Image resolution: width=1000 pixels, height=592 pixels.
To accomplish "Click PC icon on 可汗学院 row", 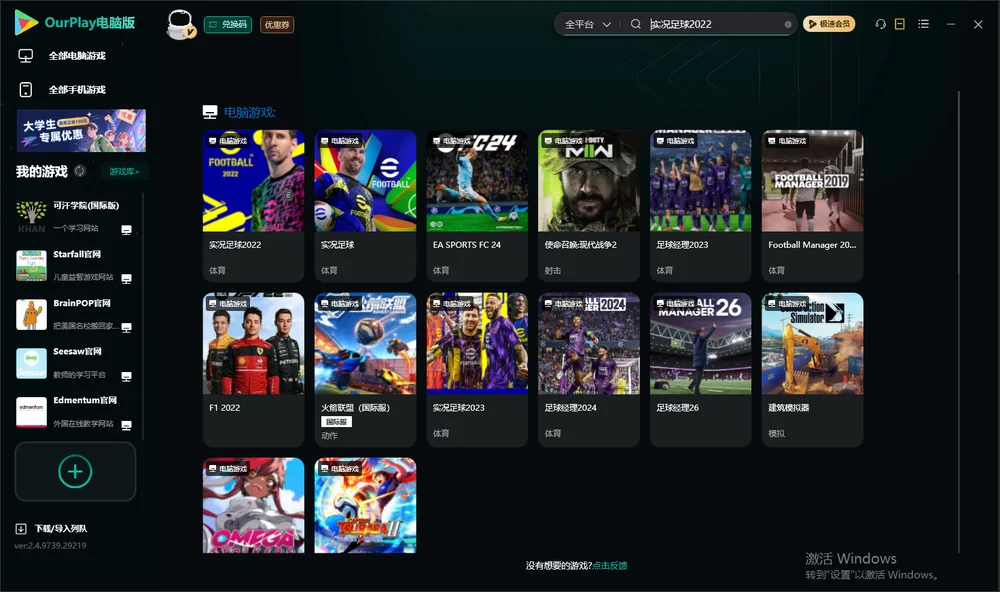I will (x=126, y=230).
